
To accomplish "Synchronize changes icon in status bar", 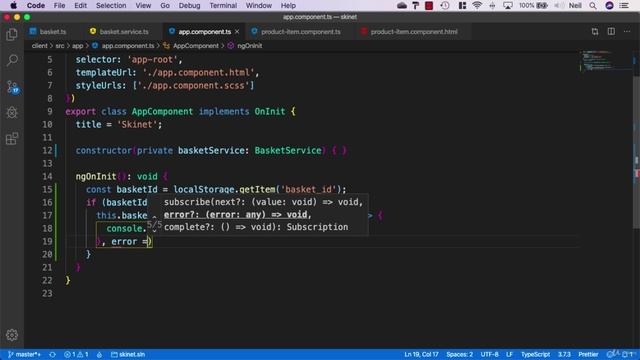I will 52,354.
